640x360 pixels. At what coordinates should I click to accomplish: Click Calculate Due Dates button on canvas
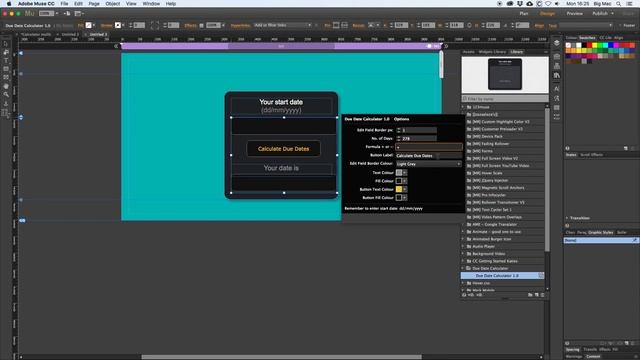point(283,149)
